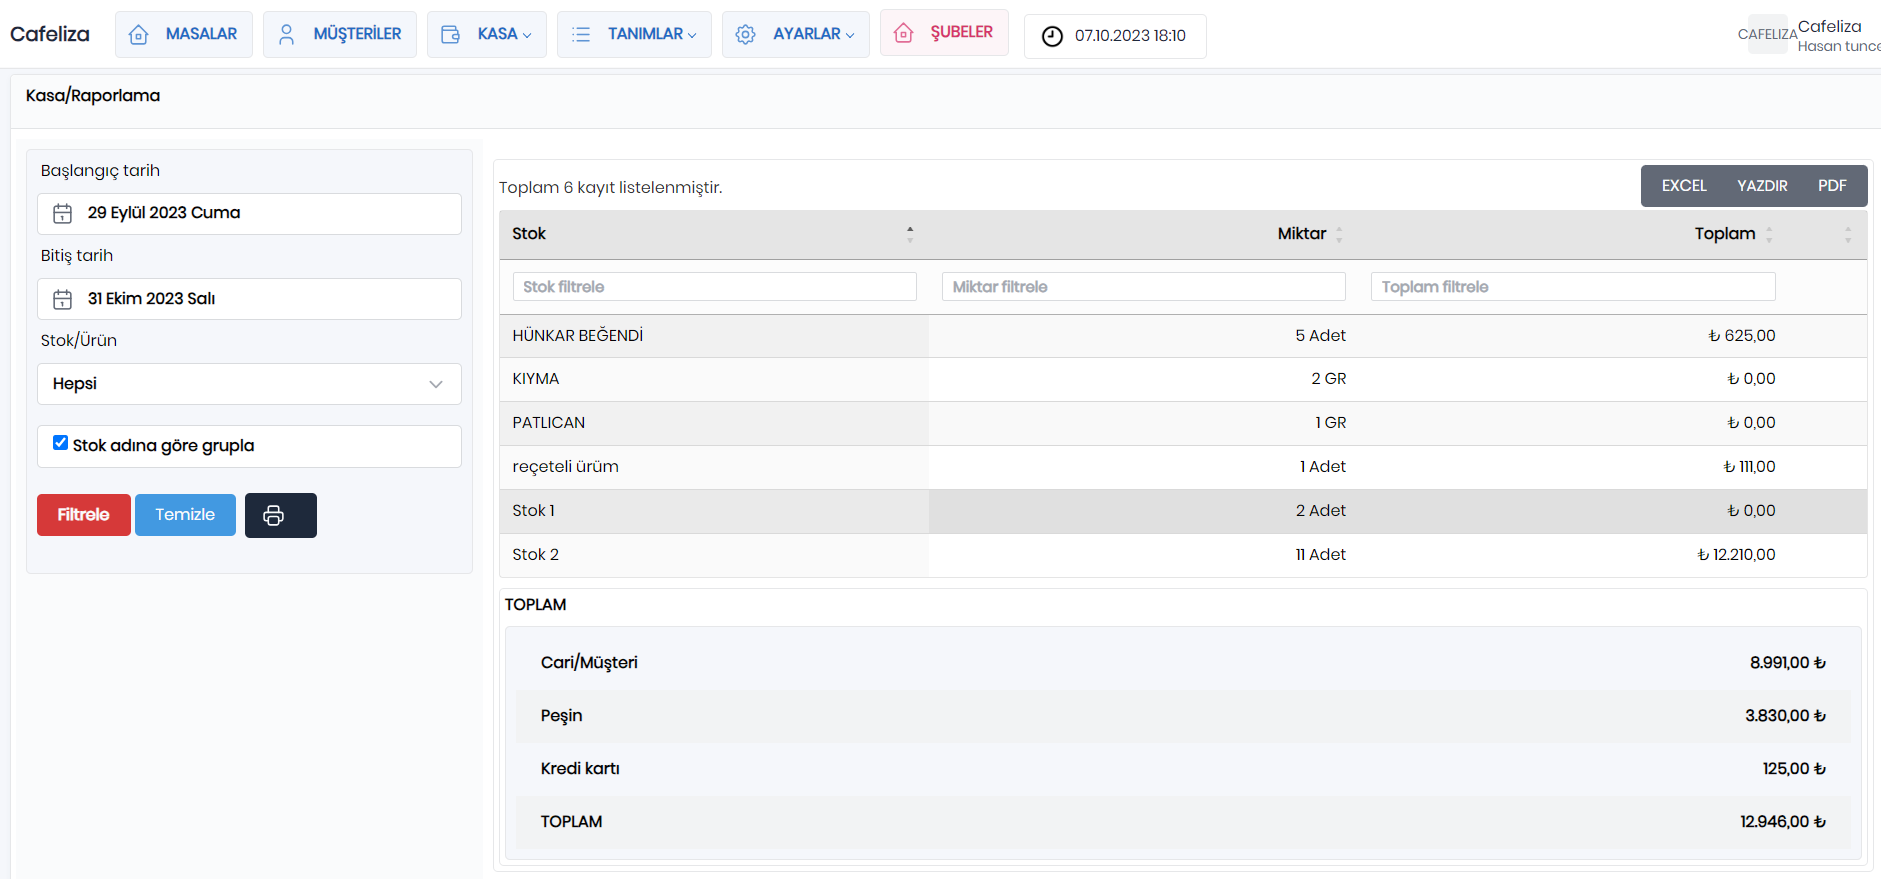Click the 8.991,00 ₺ Cari/Müşteri amount

1788,663
